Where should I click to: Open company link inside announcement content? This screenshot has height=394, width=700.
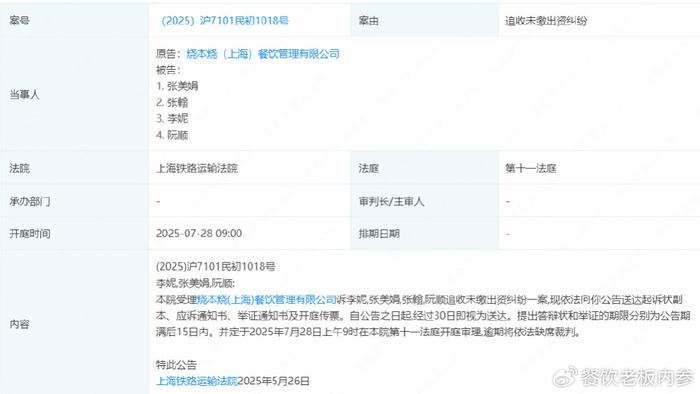[x=267, y=299]
